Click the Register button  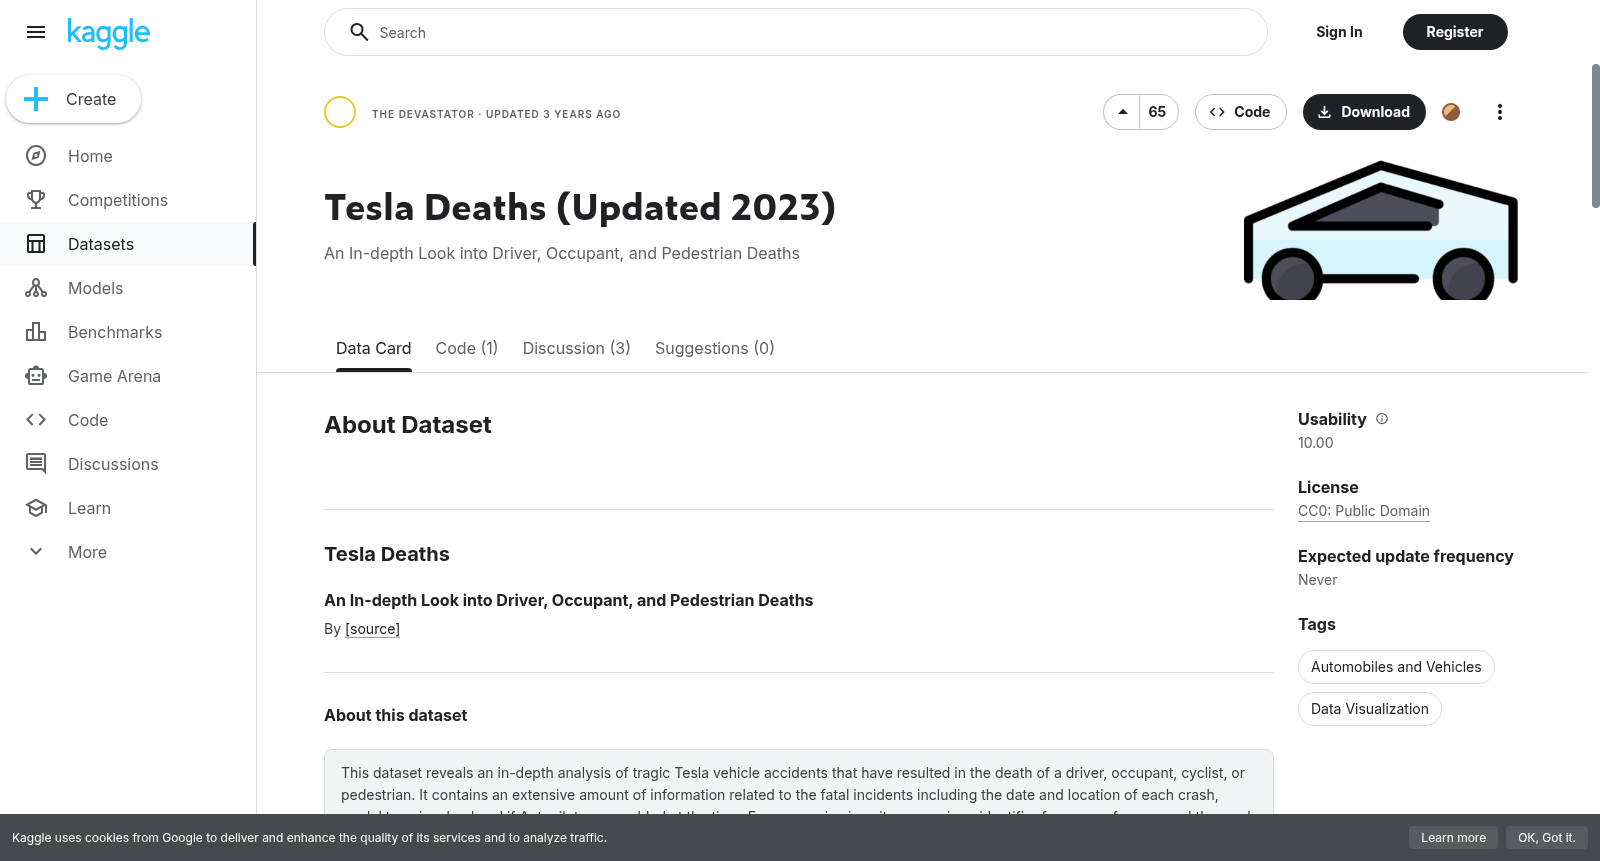click(1455, 32)
